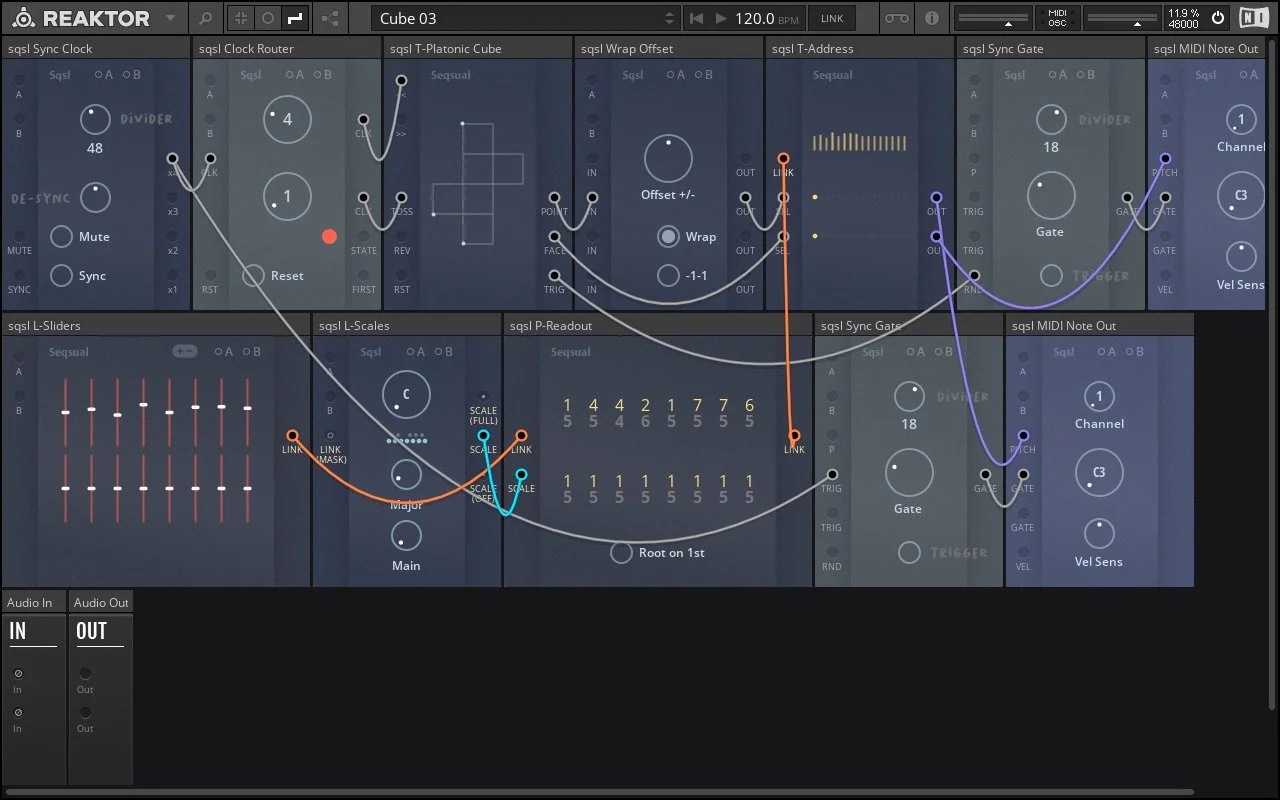1280x800 pixels.
Task: Start playback with the play button
Action: 721,18
